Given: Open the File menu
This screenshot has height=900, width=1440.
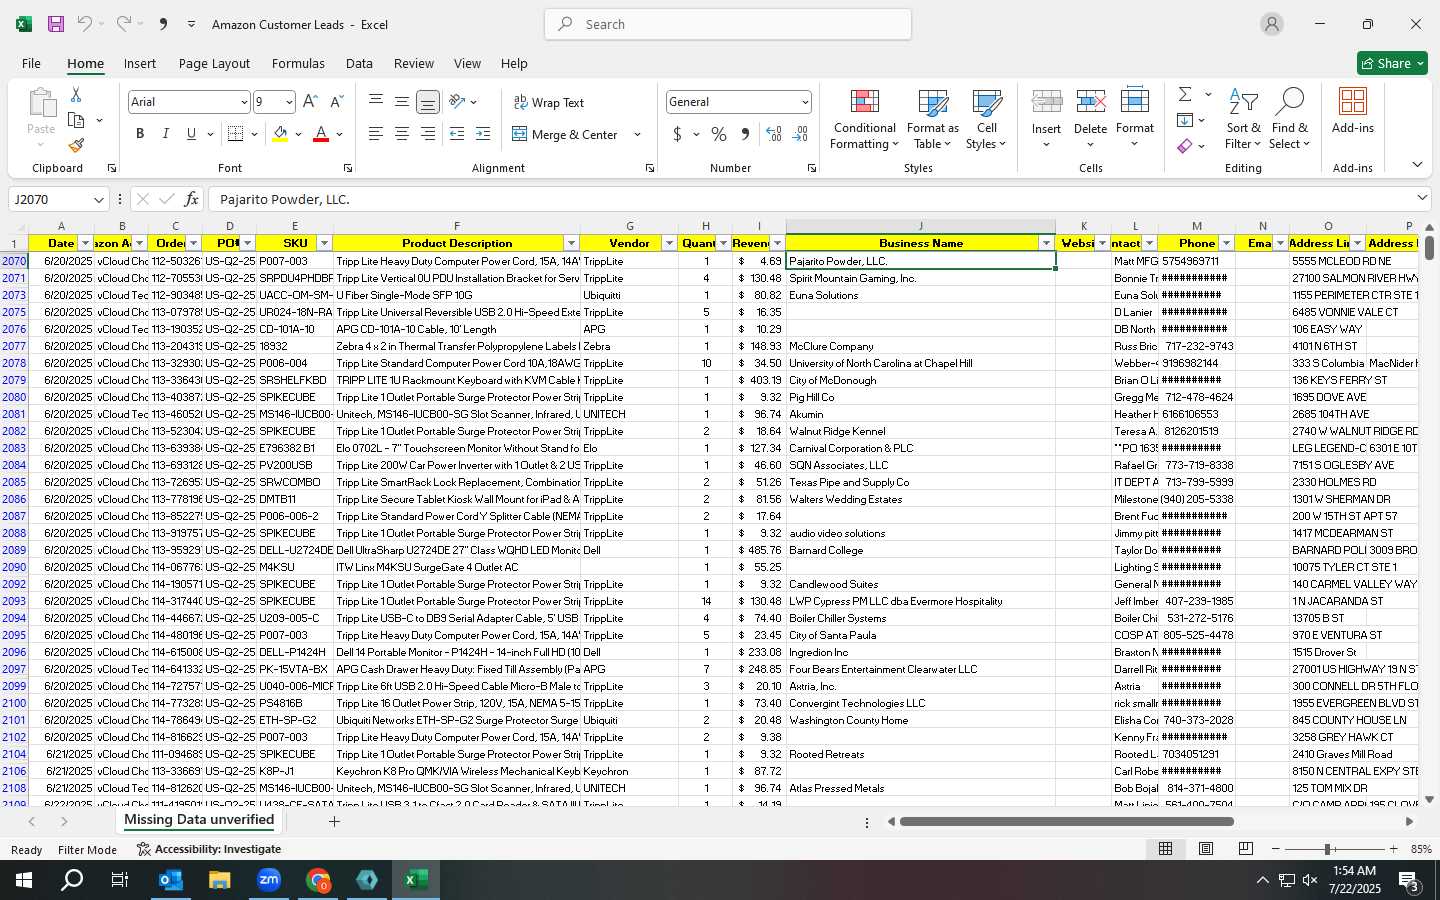Looking at the screenshot, I should (31, 63).
